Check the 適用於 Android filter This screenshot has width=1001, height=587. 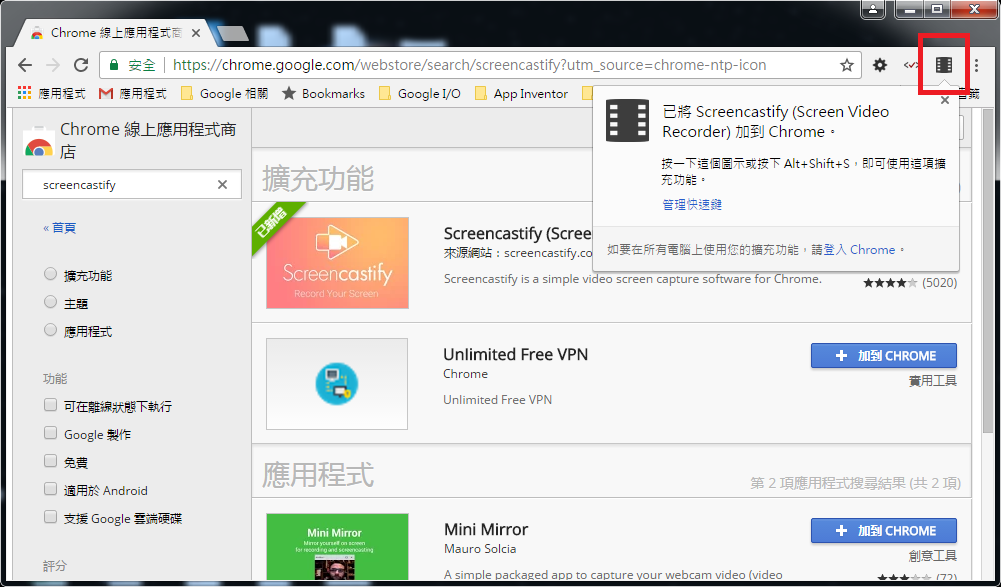point(50,489)
